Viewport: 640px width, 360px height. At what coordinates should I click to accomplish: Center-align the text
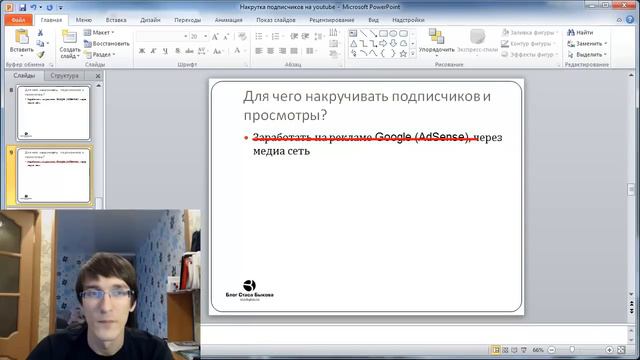(x=270, y=51)
